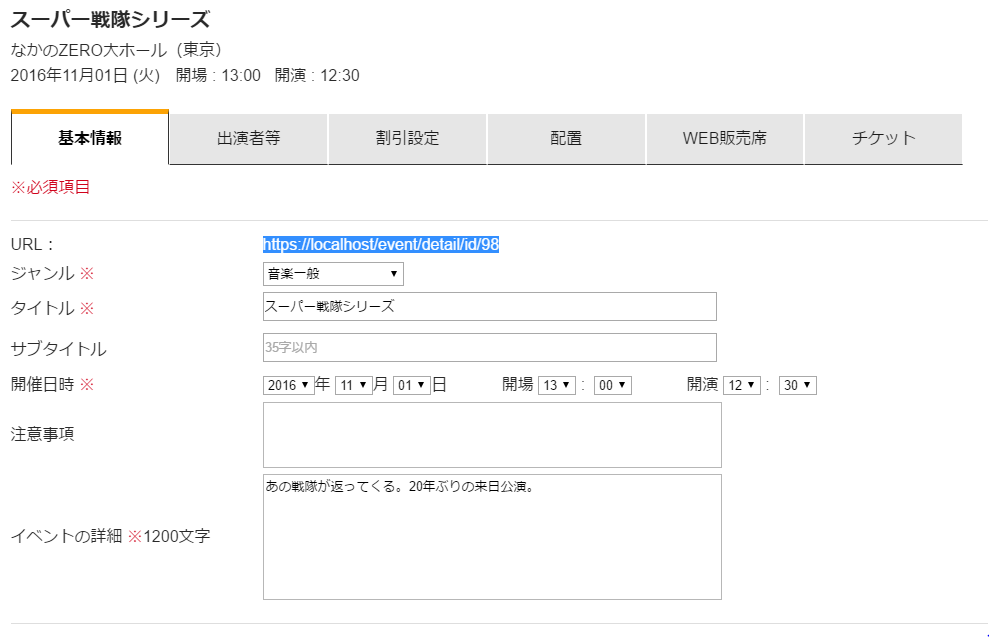Click inside the タイトル field
The image size is (989, 637).
tap(489, 306)
